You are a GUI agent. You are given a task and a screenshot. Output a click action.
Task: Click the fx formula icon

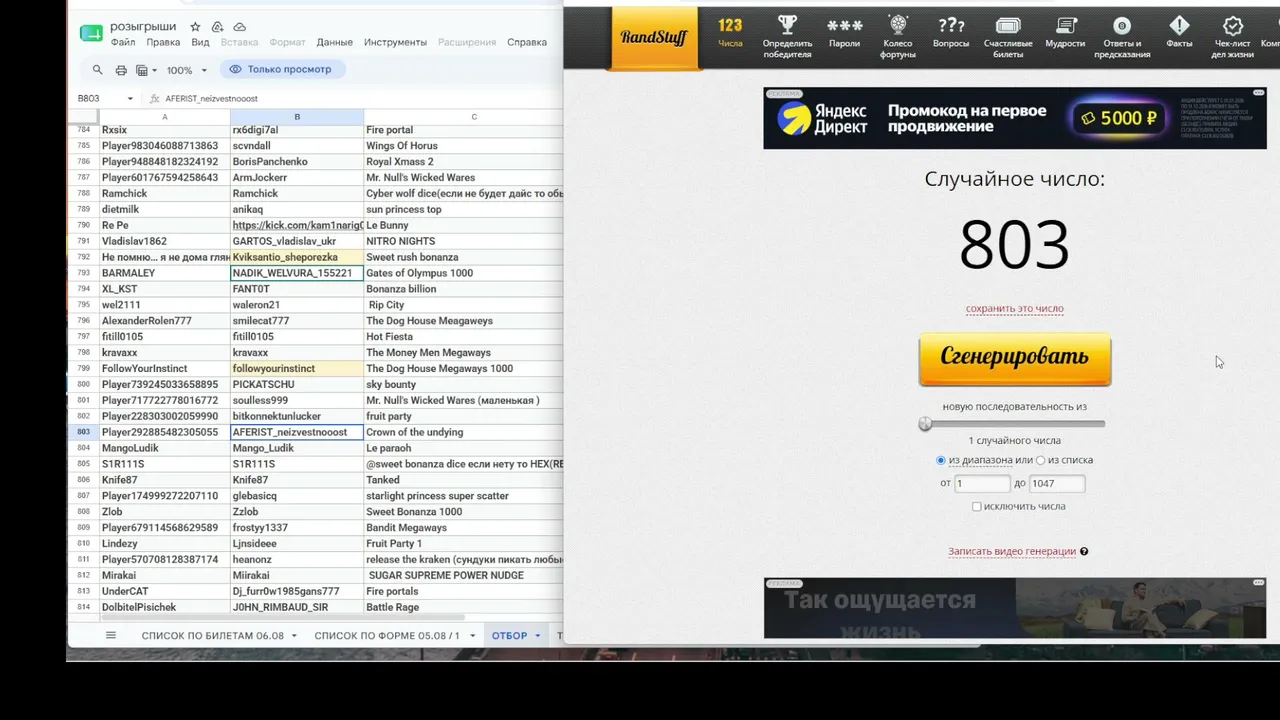point(155,99)
